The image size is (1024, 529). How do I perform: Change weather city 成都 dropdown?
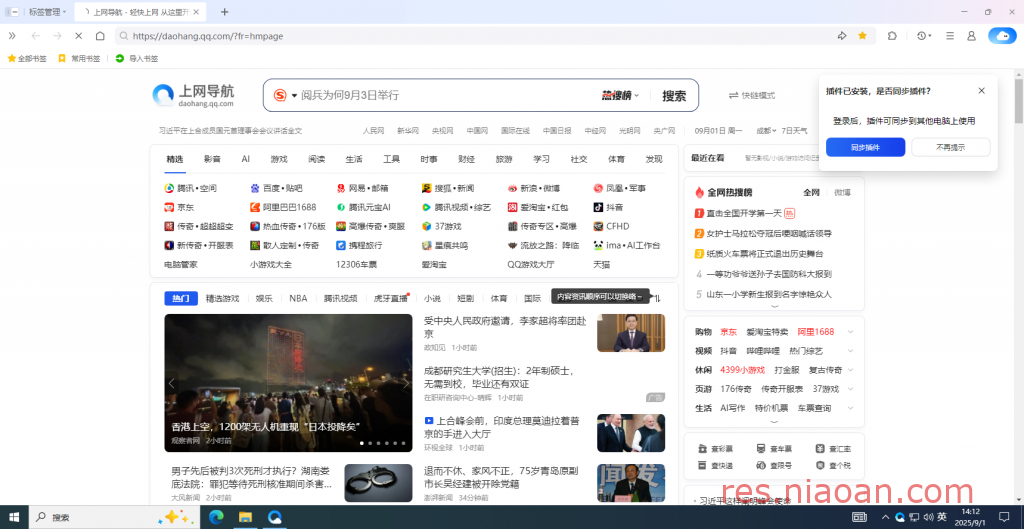point(766,131)
